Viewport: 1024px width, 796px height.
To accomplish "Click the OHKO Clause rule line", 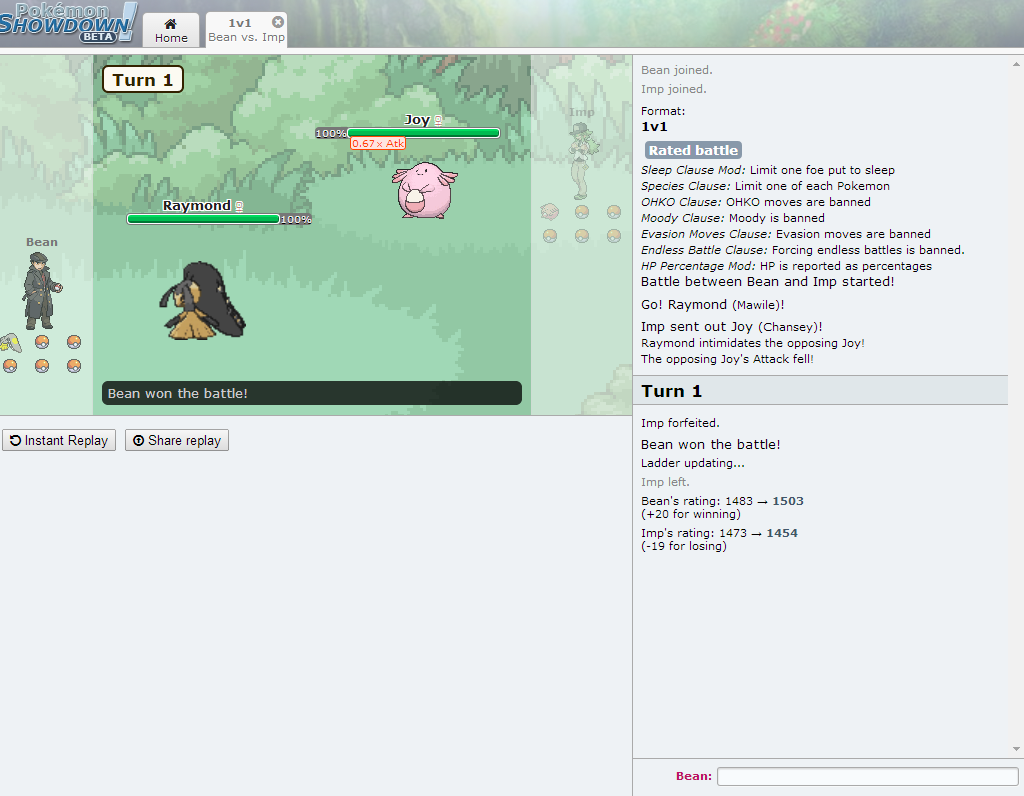I will point(756,202).
